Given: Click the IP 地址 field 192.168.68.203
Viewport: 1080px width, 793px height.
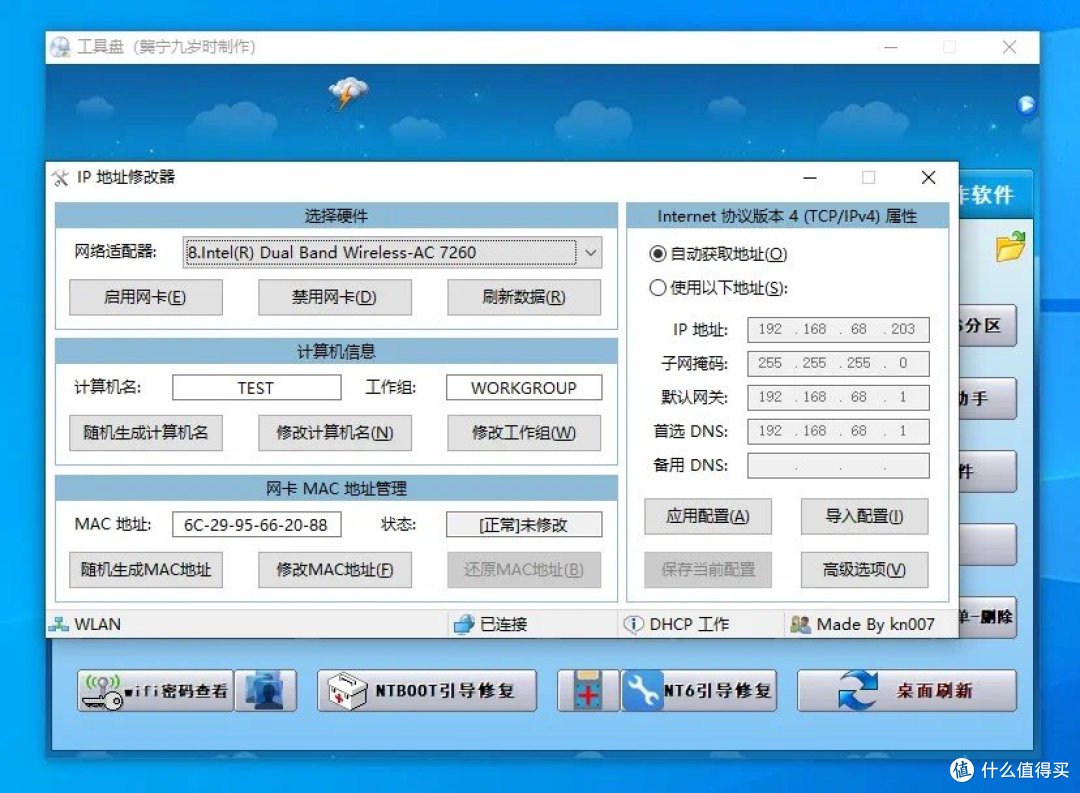Looking at the screenshot, I should tap(838, 329).
